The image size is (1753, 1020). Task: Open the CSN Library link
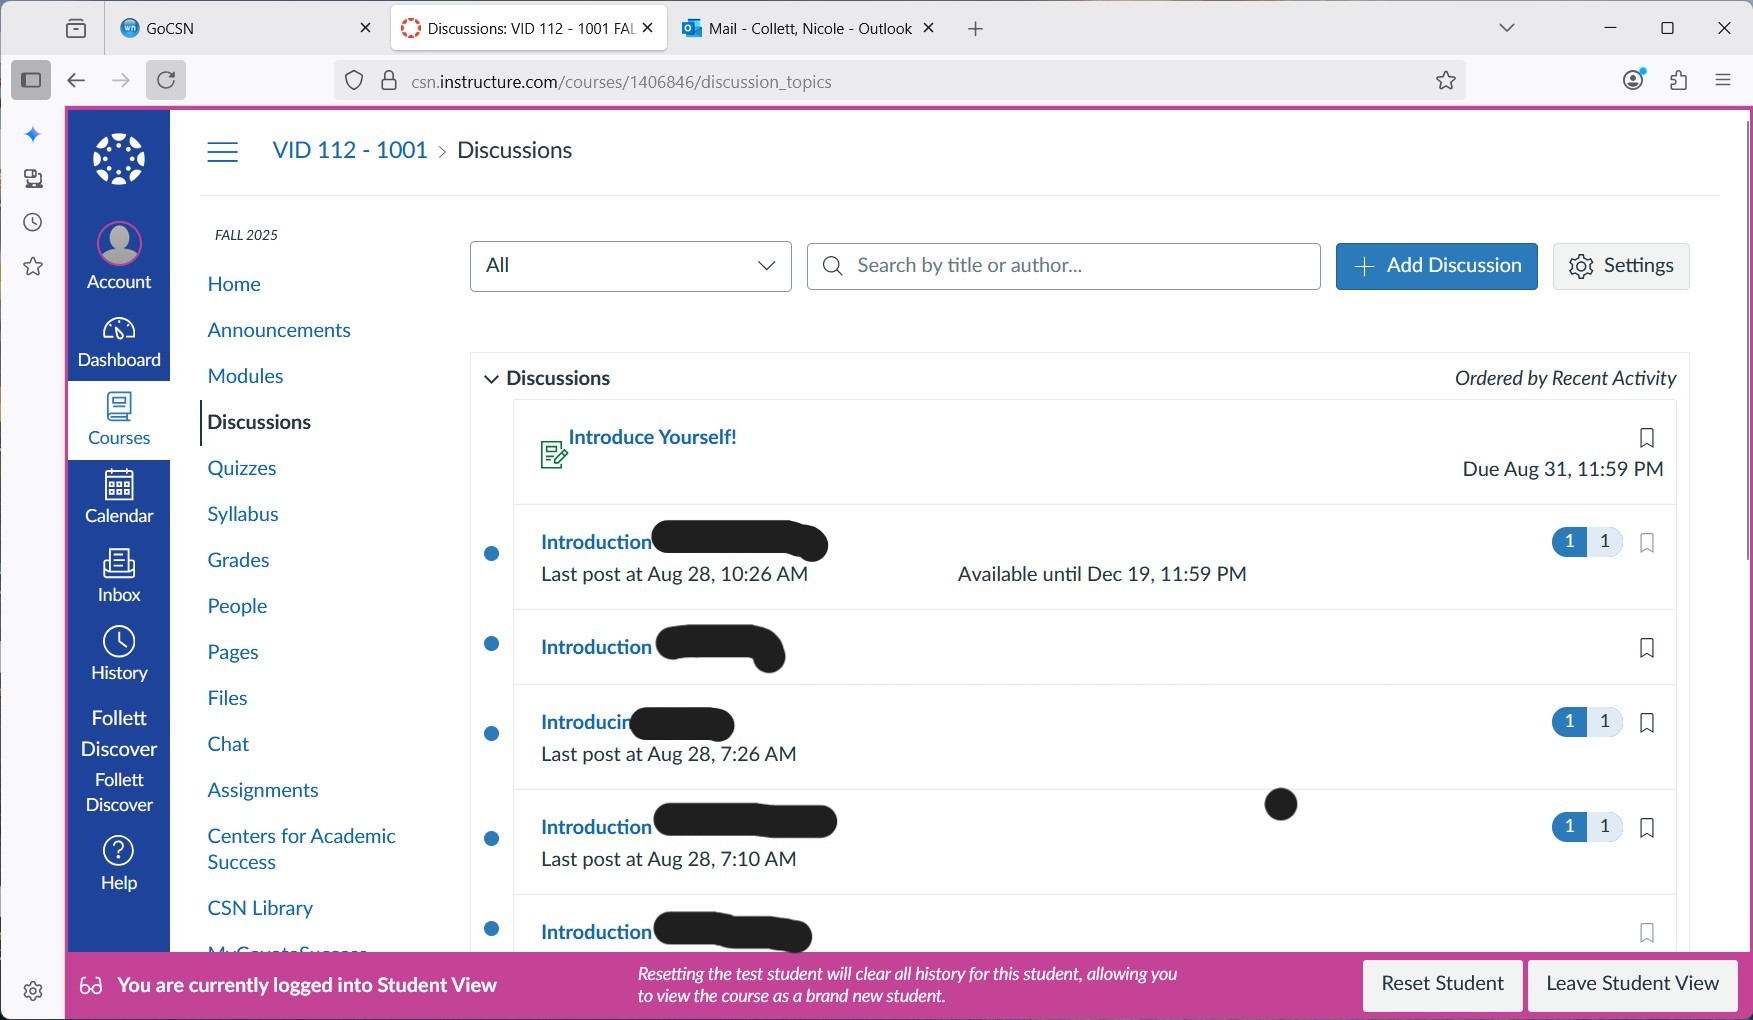(260, 908)
